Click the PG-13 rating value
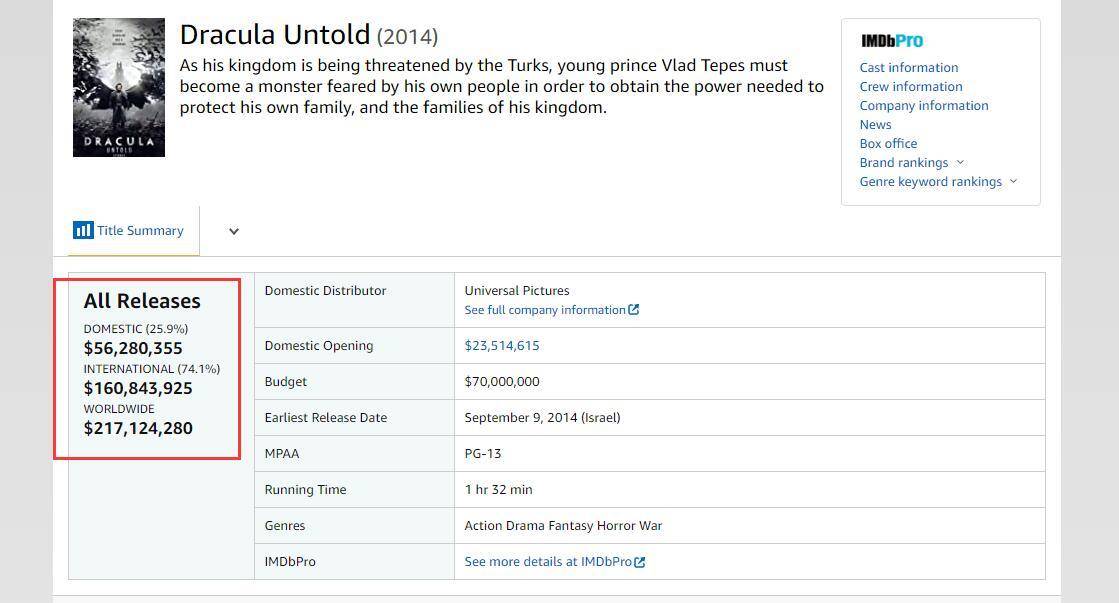 click(482, 454)
